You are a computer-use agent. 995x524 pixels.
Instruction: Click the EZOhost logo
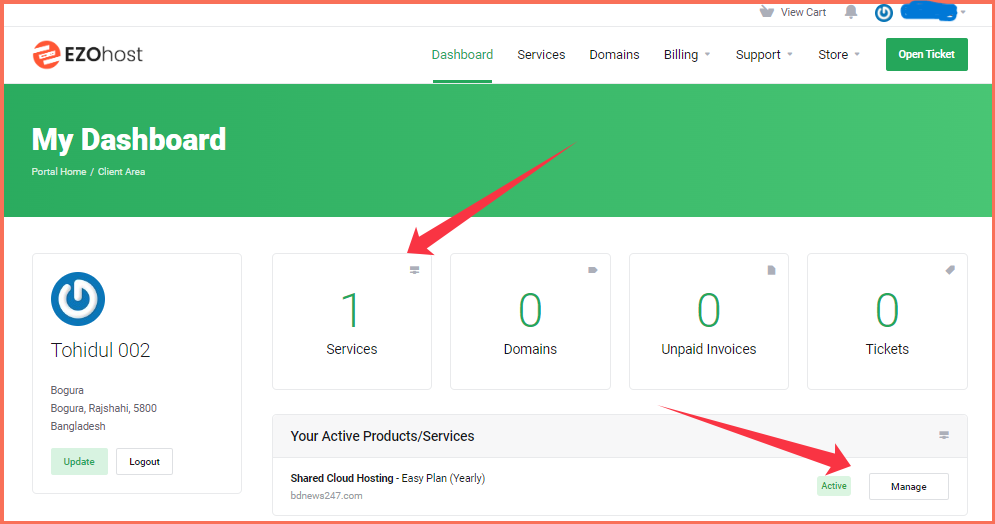click(88, 55)
